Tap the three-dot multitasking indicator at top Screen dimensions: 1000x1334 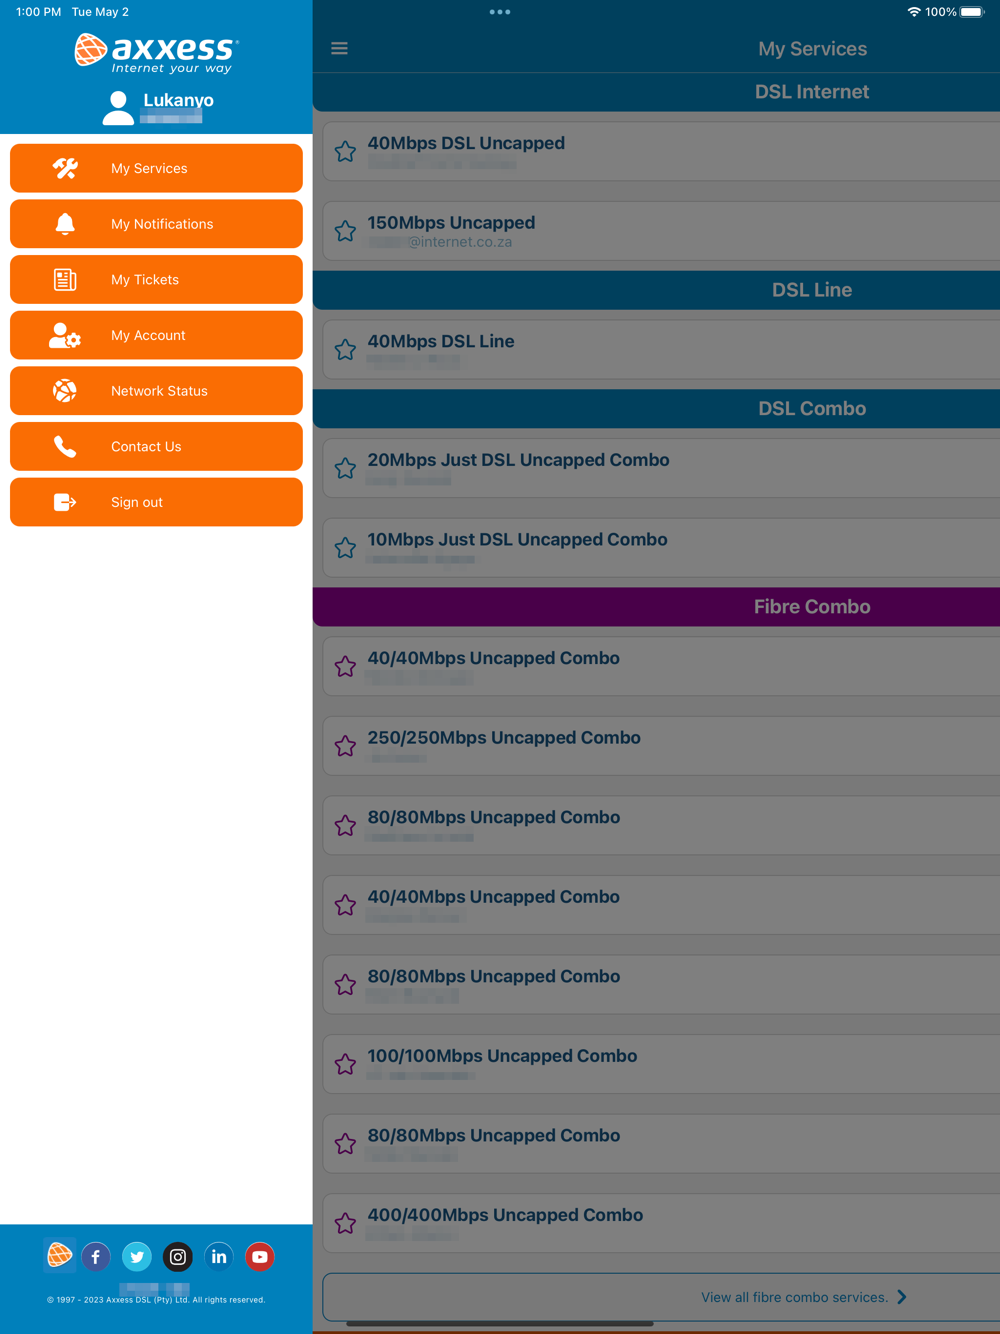(500, 12)
